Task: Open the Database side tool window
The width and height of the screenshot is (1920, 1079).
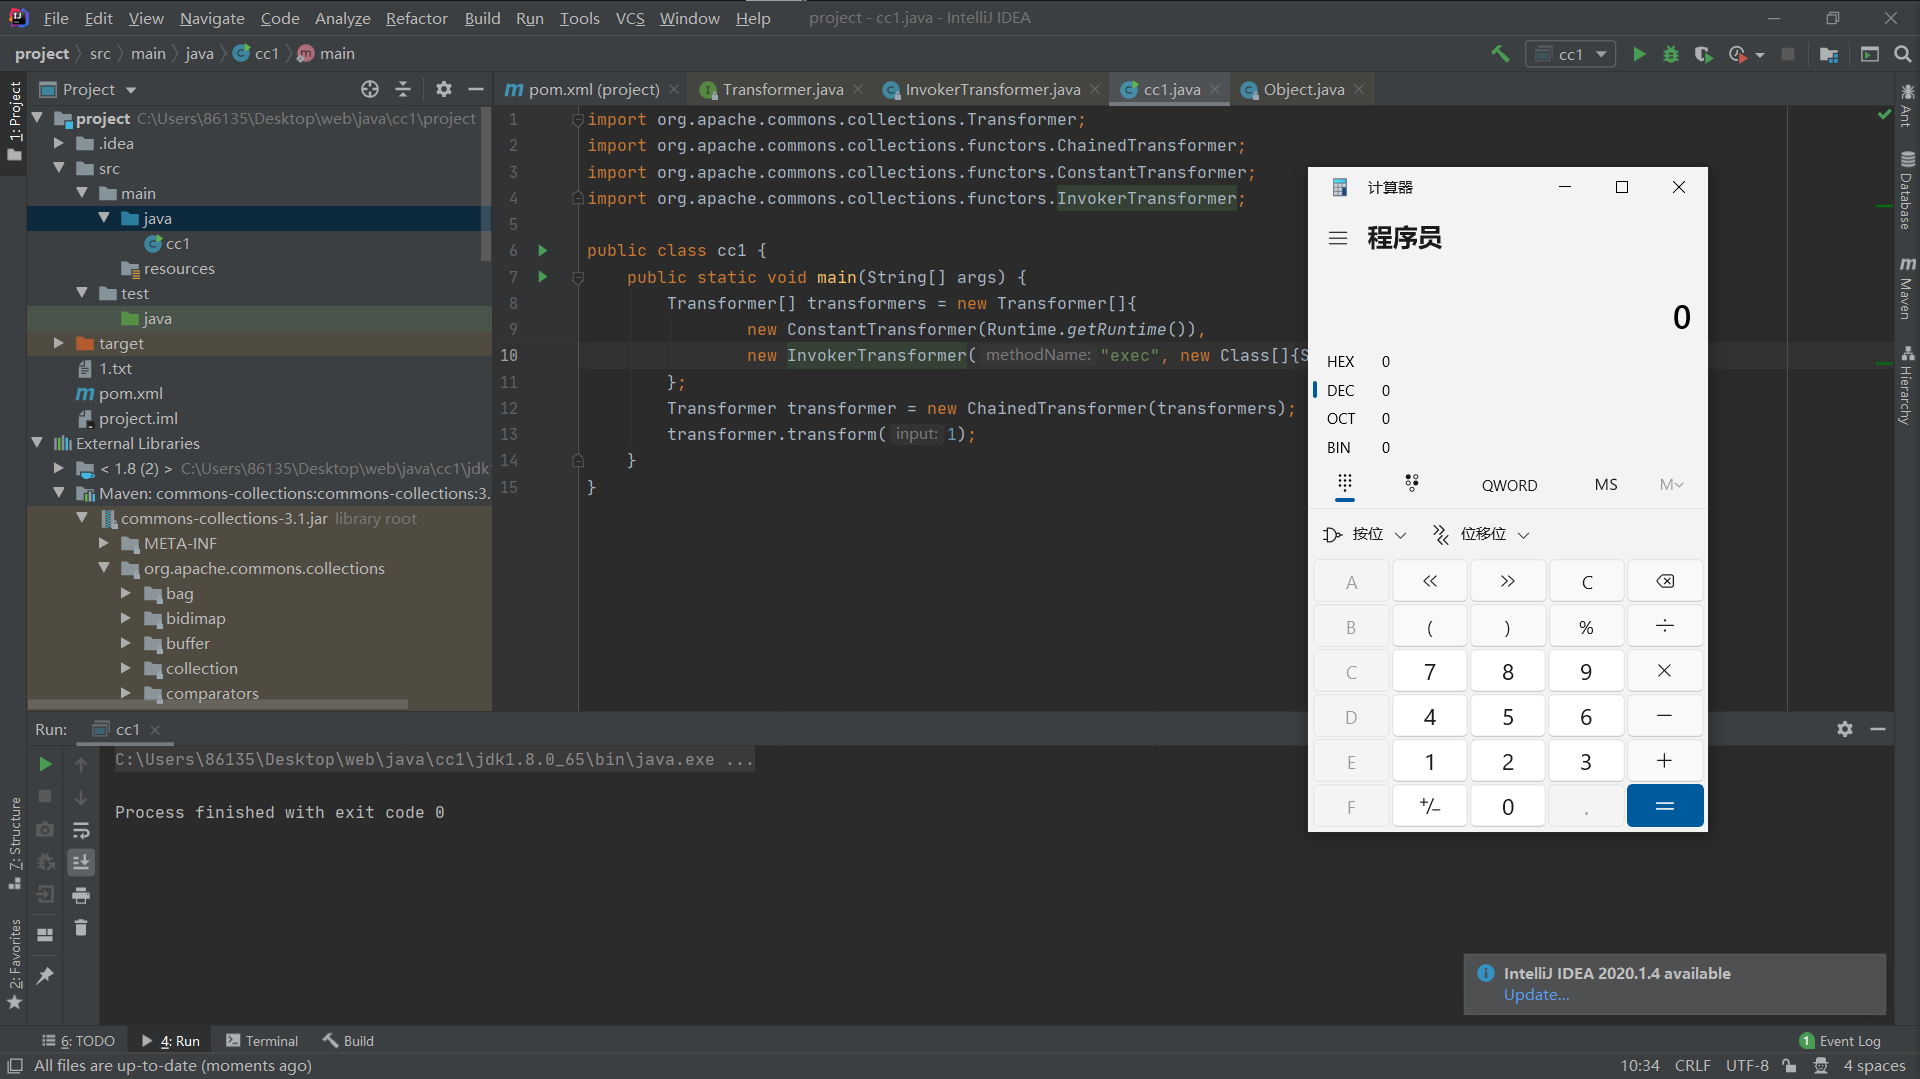Action: (1907, 190)
